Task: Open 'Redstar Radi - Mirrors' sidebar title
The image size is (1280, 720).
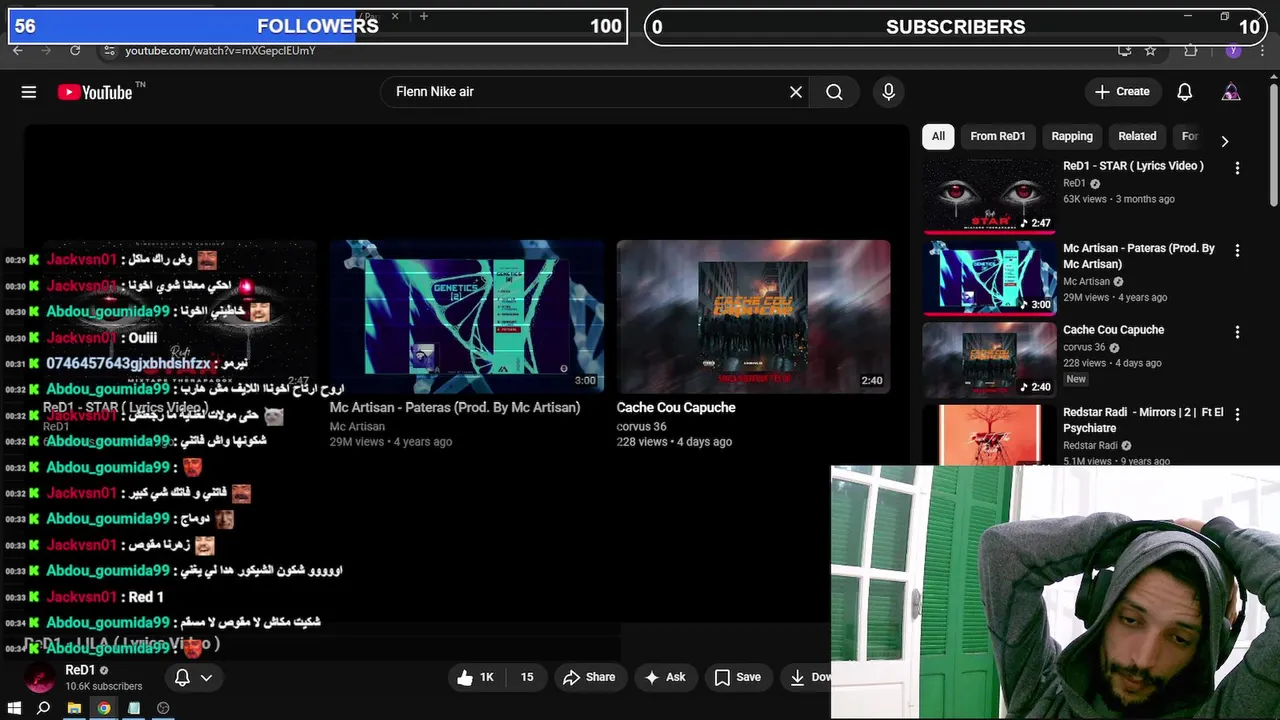Action: tap(1143, 420)
